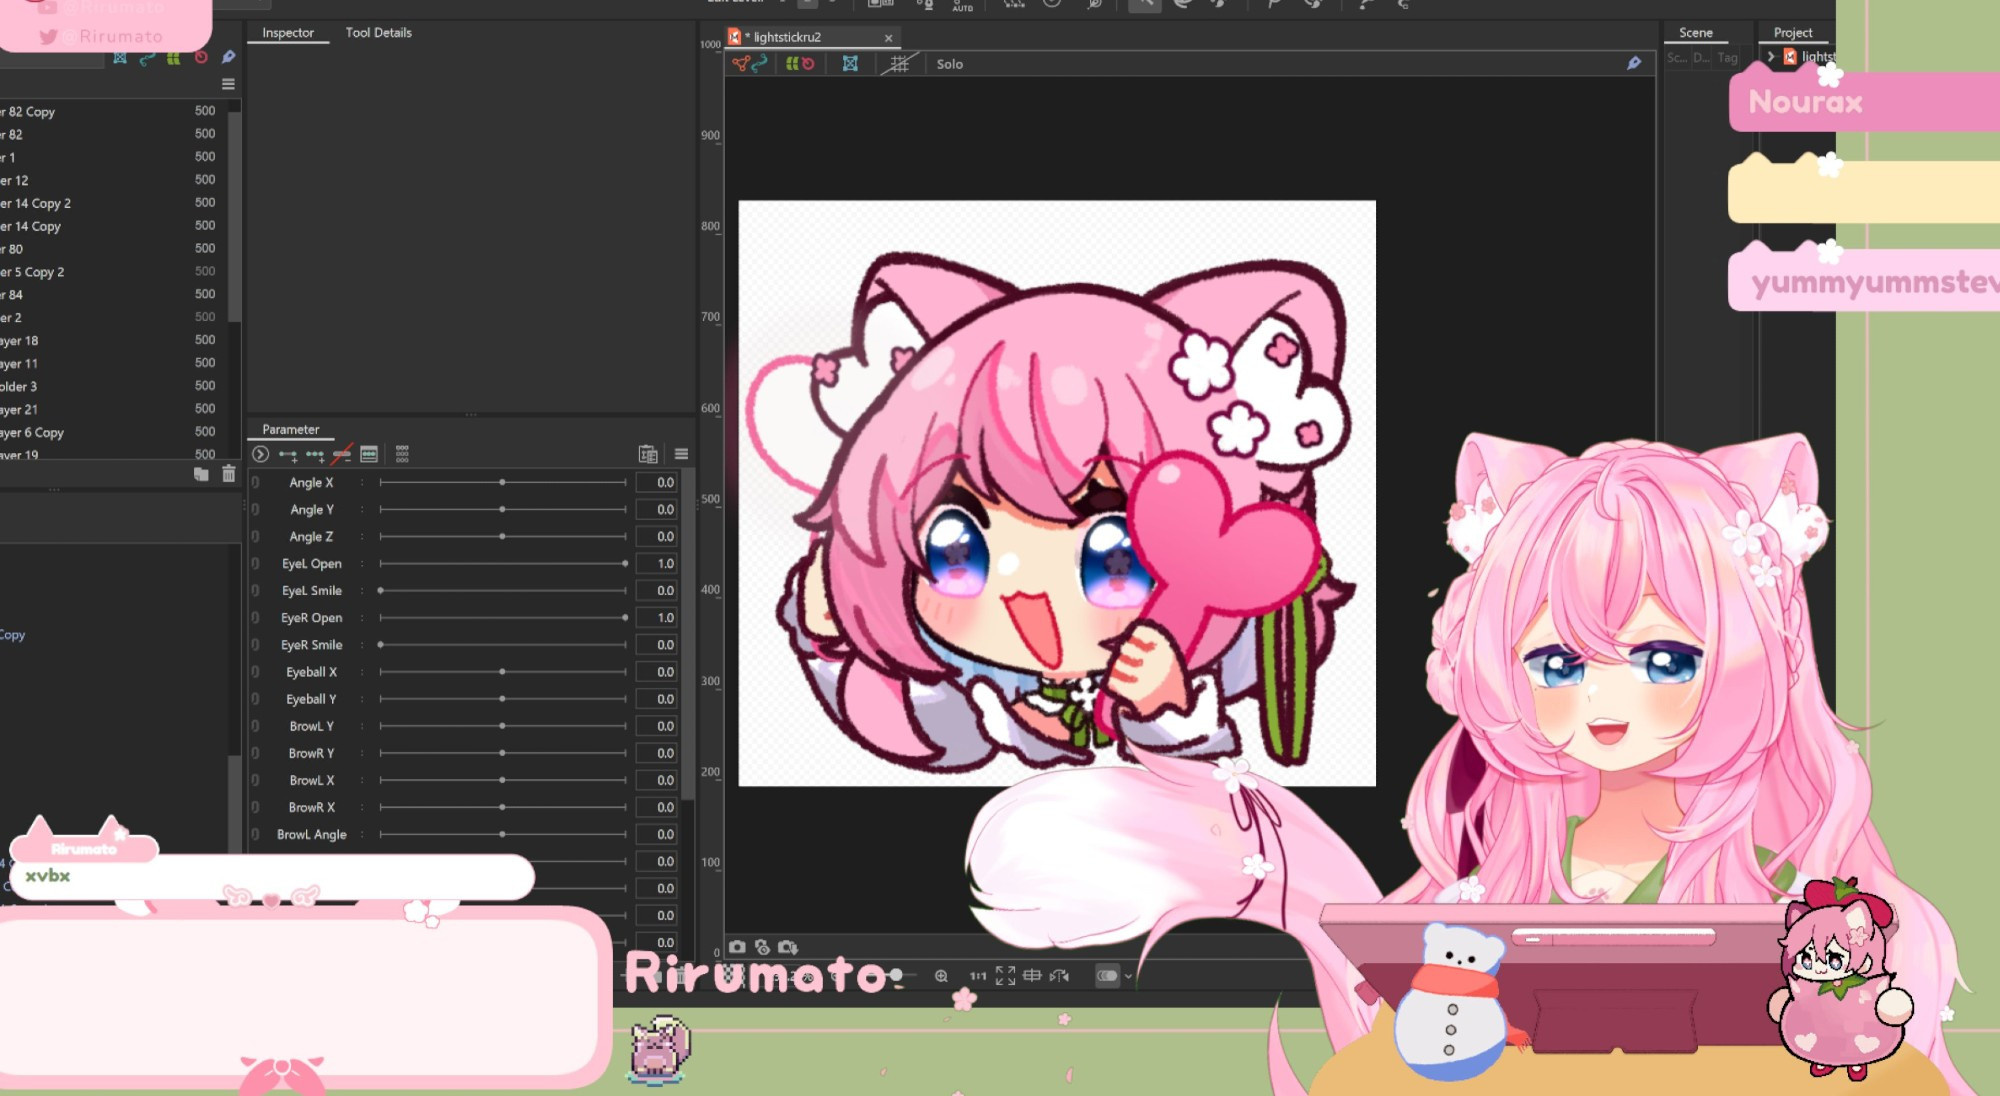Toggle the grid display icon in view toolbar

point(899,64)
